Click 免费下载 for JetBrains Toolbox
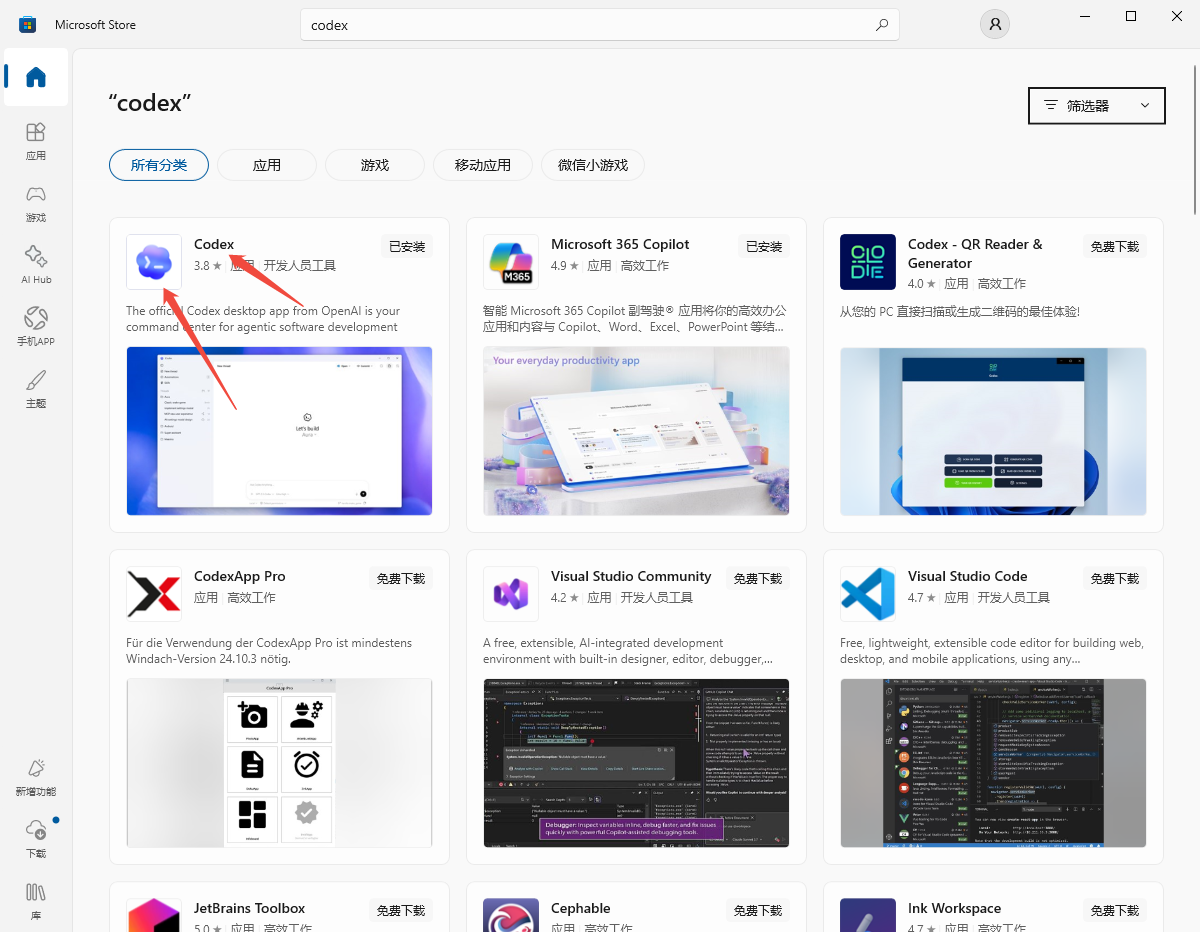 pos(401,910)
